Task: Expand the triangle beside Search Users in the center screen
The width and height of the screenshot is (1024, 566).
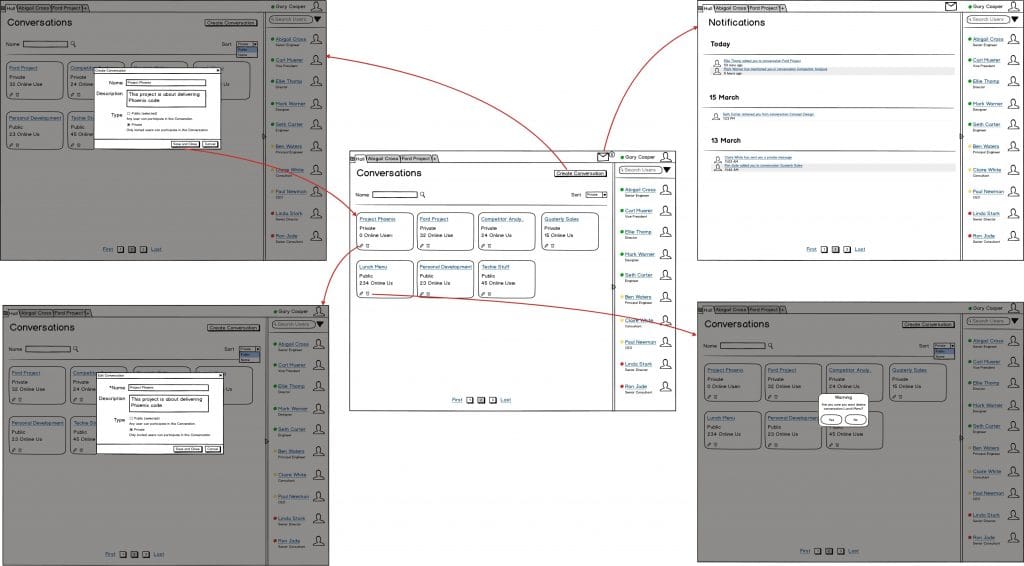Action: coord(667,170)
